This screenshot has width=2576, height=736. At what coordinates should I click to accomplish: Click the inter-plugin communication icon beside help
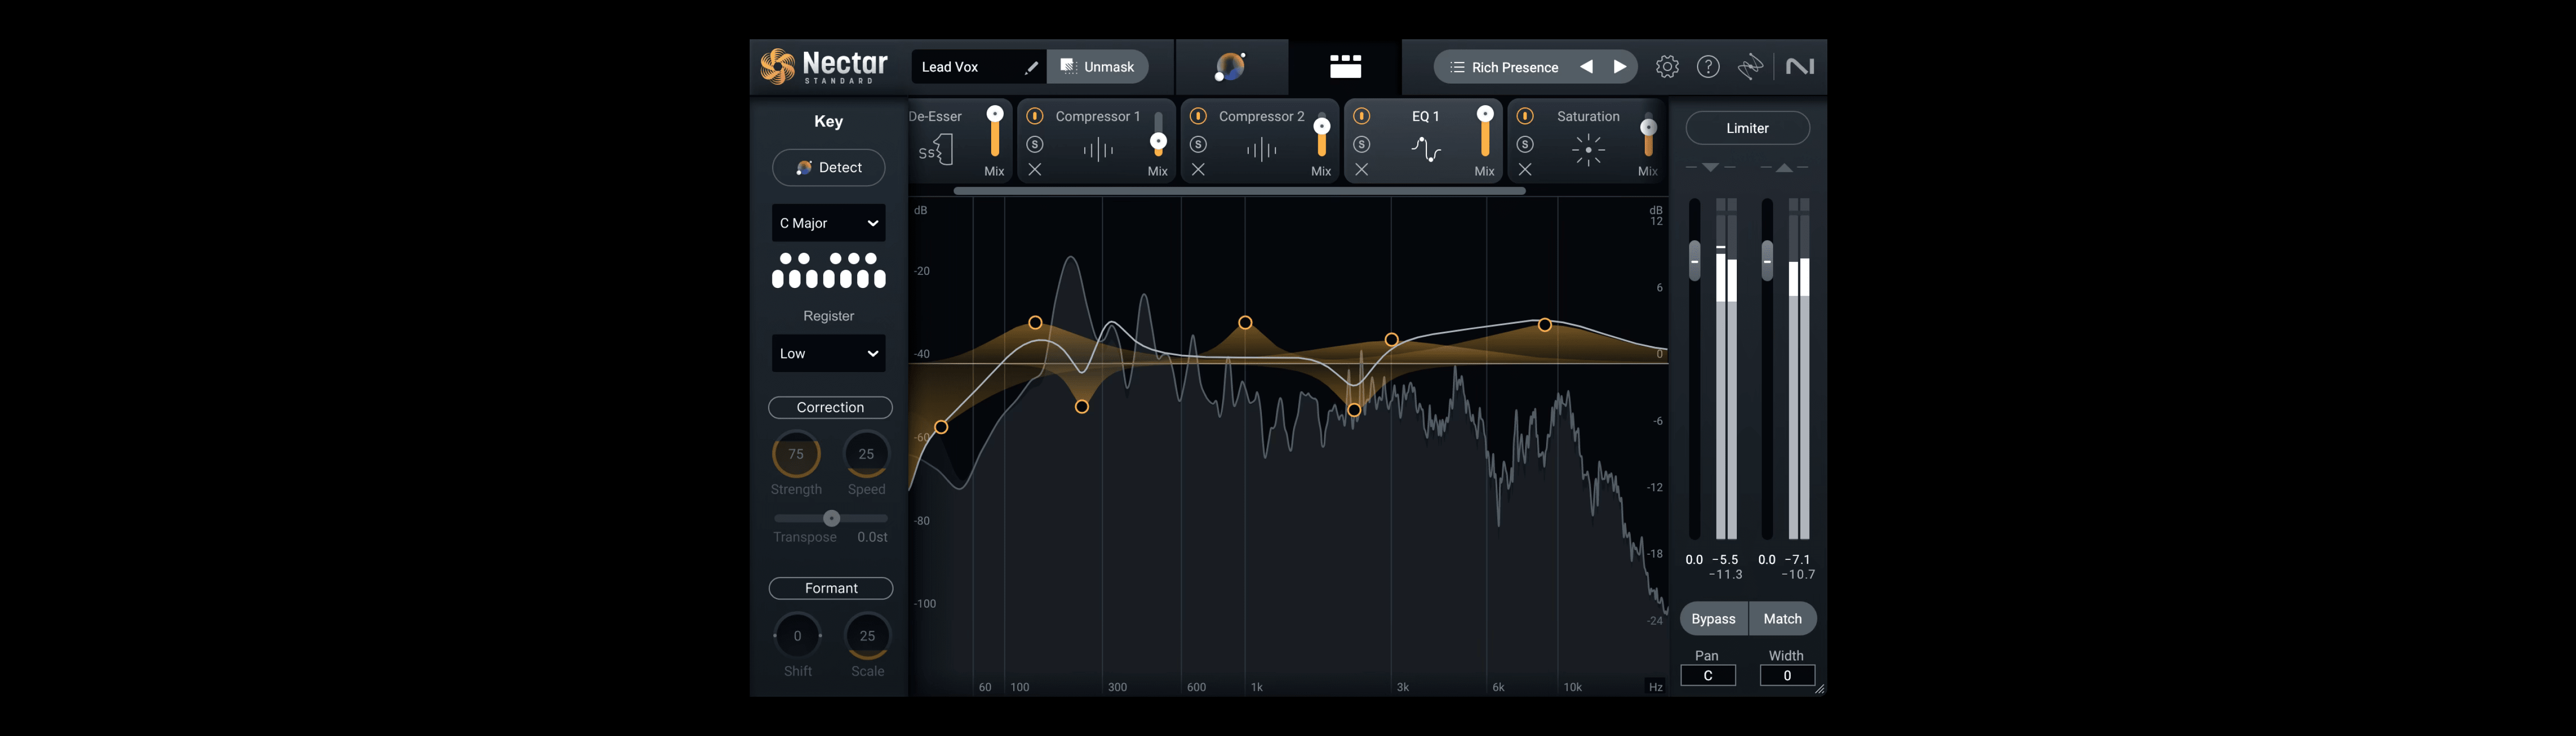(1750, 67)
